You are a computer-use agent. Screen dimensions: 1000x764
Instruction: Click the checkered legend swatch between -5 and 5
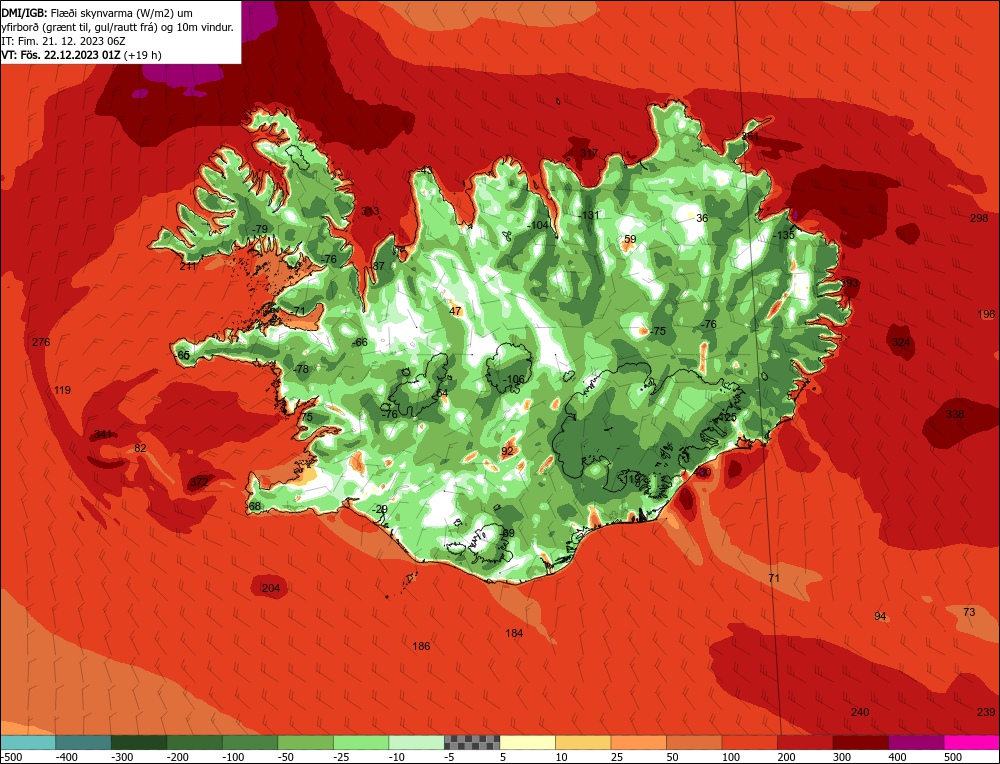click(x=472, y=742)
